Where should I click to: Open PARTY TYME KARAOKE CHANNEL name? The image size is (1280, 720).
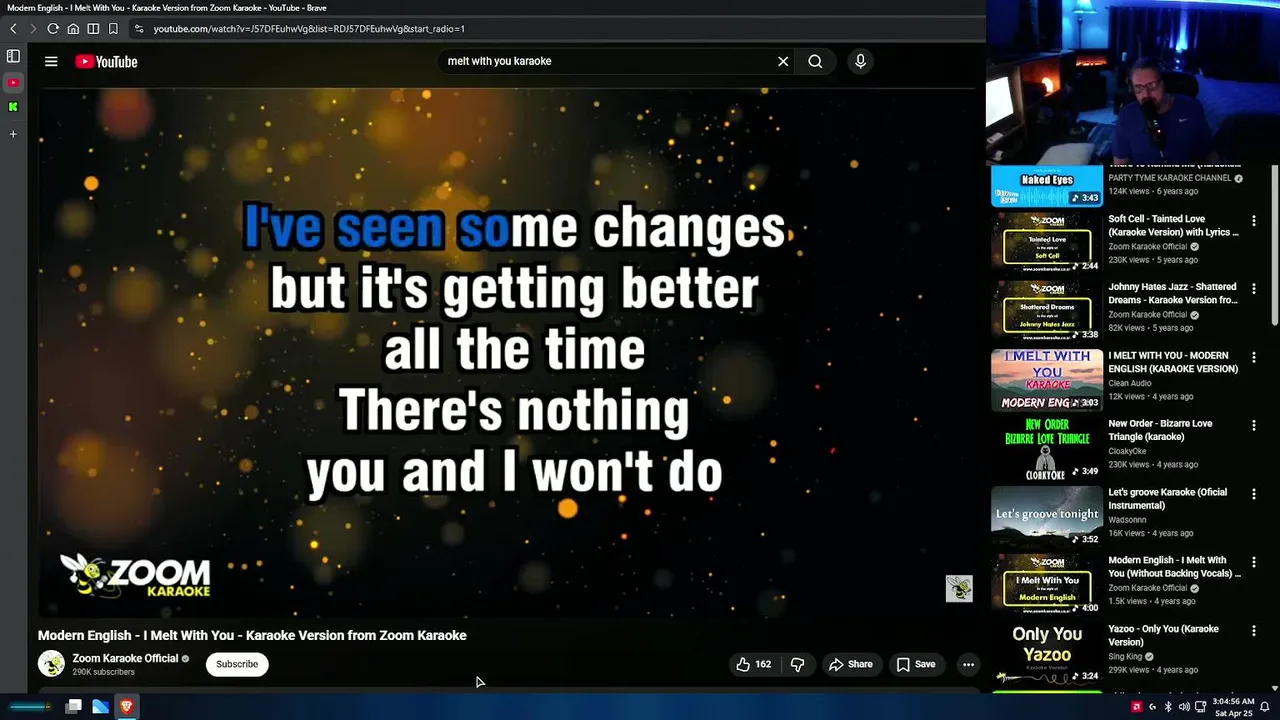1169,178
